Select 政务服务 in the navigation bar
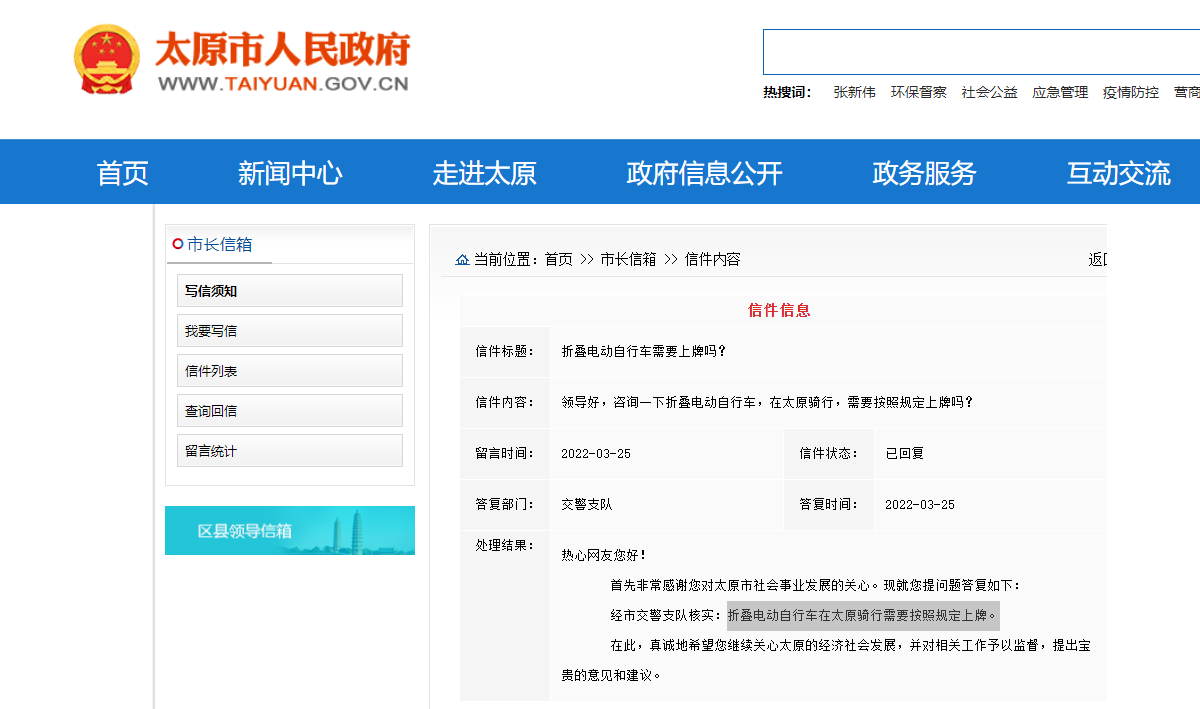The width and height of the screenshot is (1200, 709). pyautogui.click(x=924, y=173)
